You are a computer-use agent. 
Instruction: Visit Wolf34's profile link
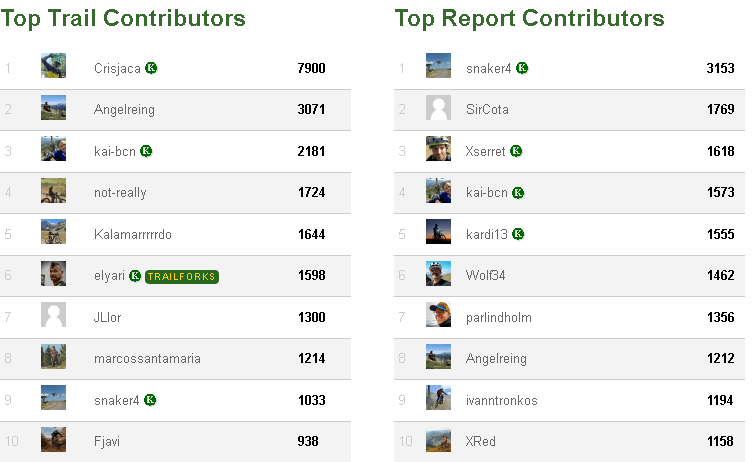[486, 276]
